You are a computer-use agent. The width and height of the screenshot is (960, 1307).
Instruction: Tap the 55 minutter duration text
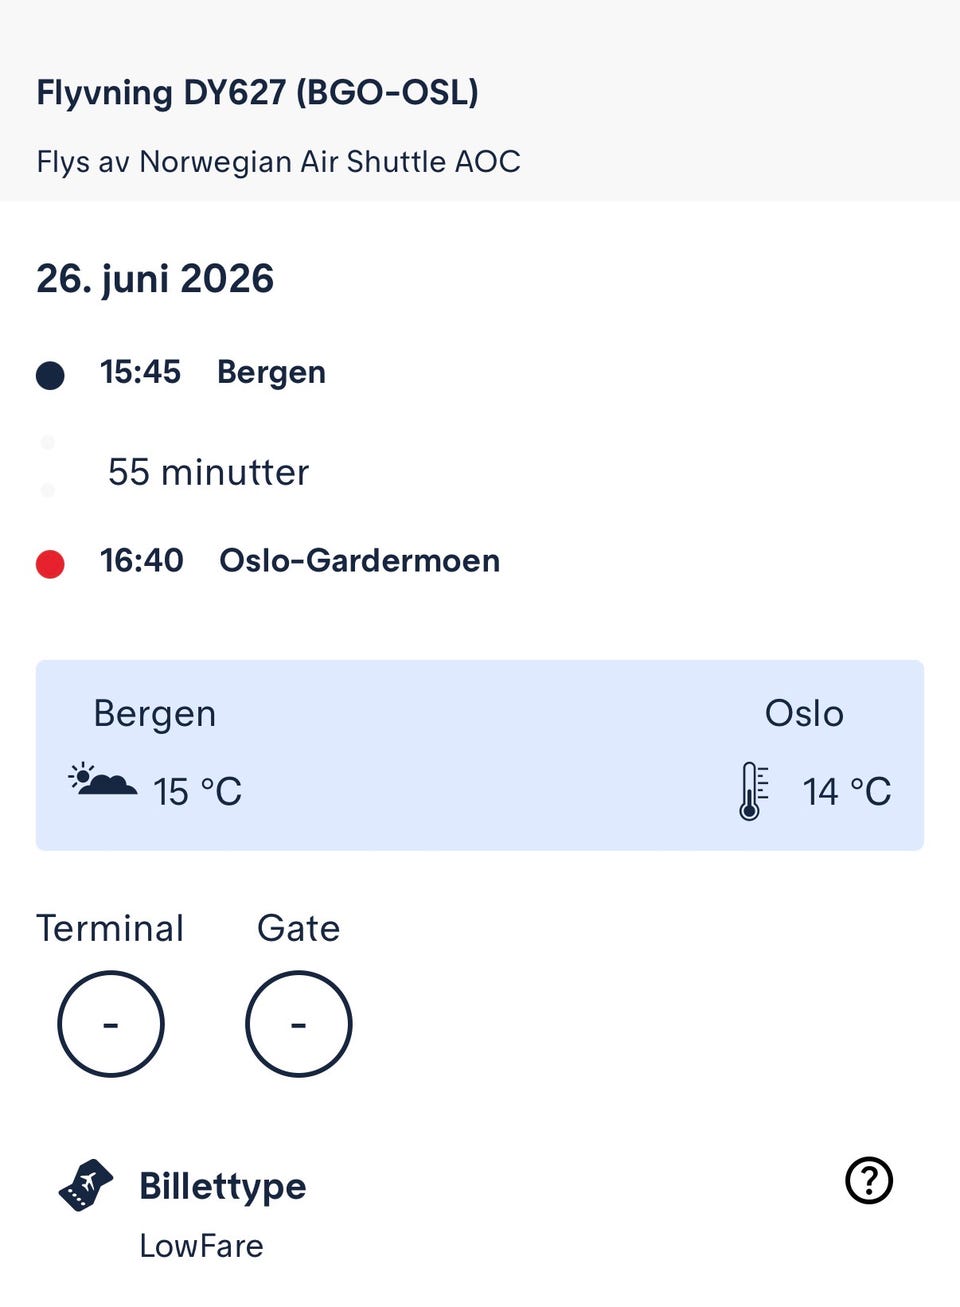pyautogui.click(x=208, y=472)
